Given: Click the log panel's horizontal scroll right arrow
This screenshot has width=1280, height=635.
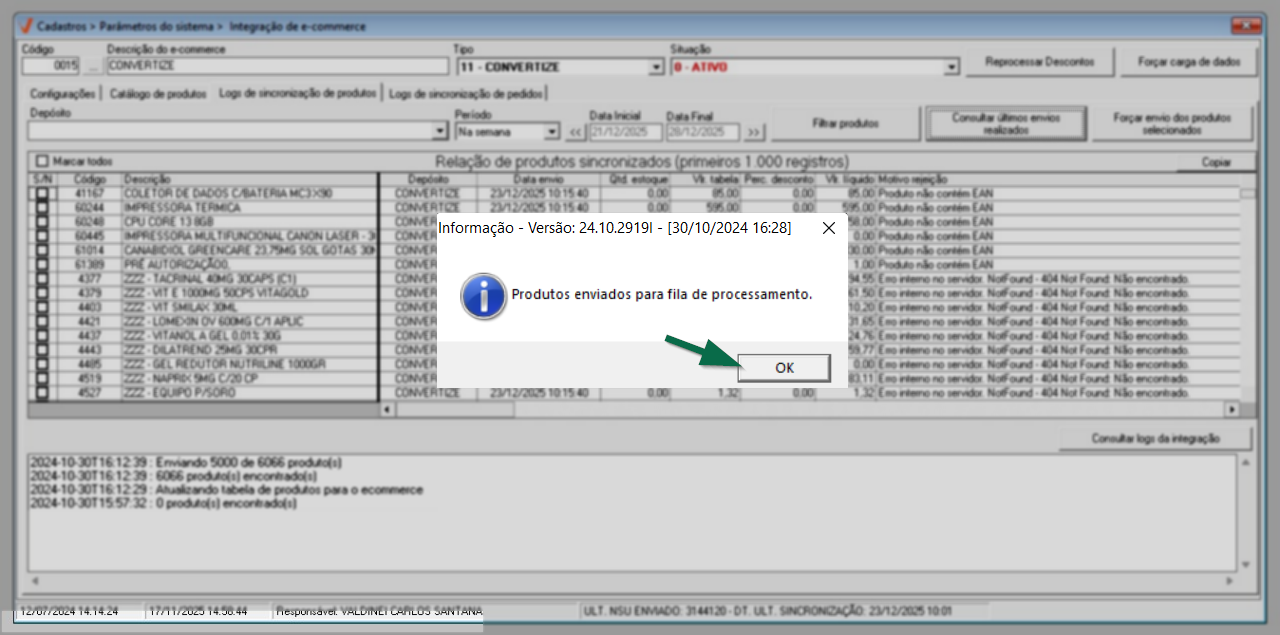Looking at the screenshot, I should coord(1232,580).
